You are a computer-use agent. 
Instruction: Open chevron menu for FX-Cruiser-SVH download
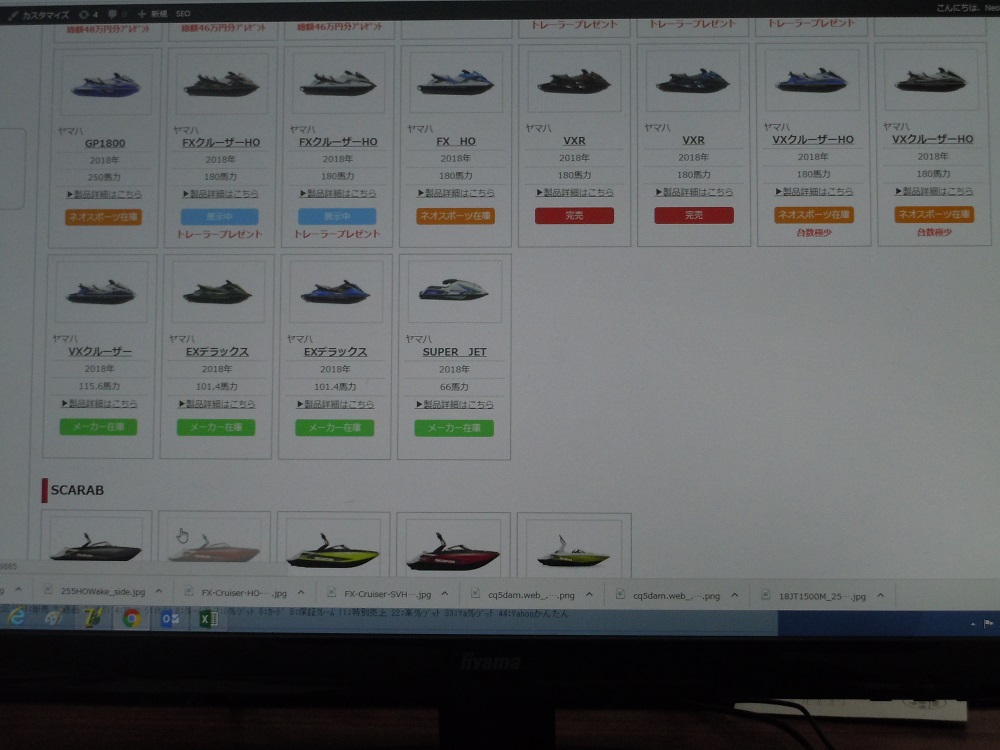445,594
